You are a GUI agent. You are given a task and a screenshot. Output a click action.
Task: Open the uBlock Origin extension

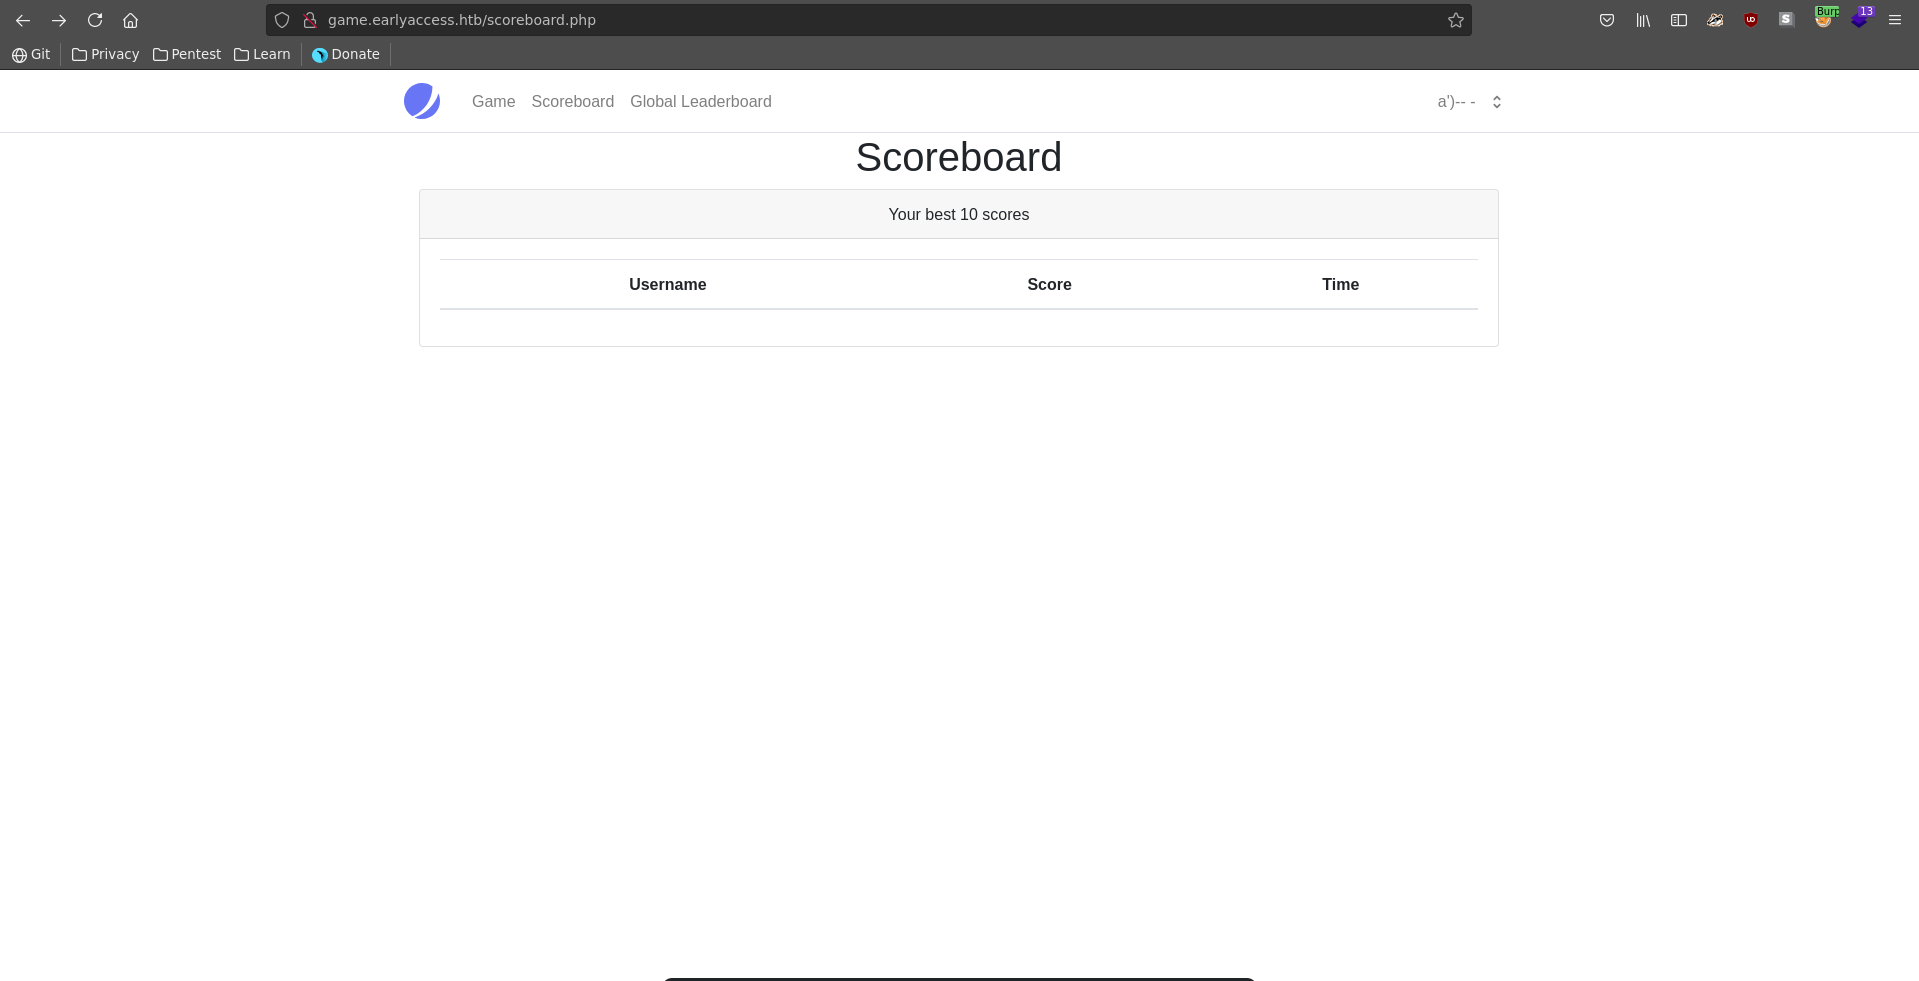tap(1751, 20)
